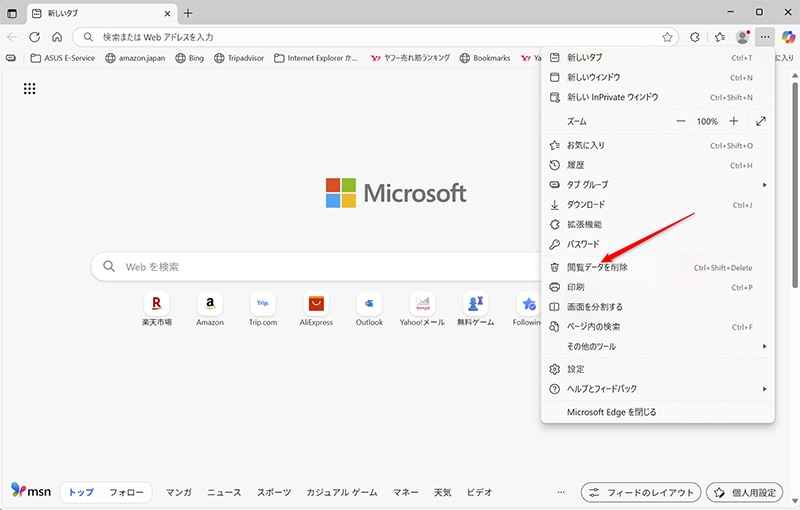
Task: Open the Bing bookmark
Action: pyautogui.click(x=189, y=58)
